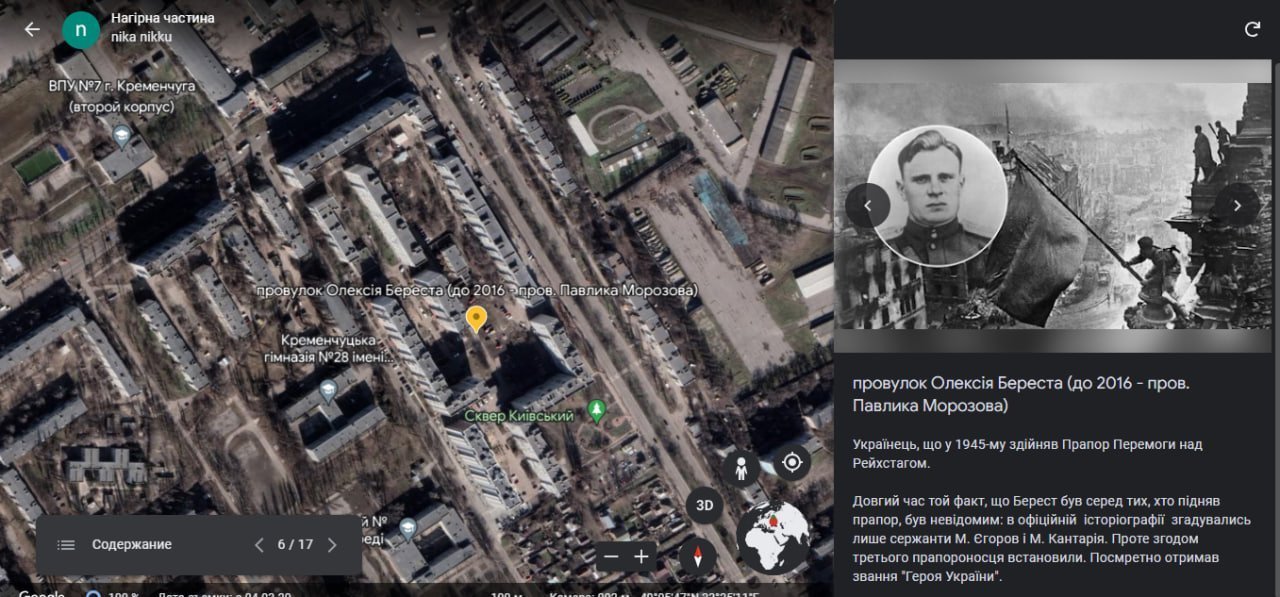The height and width of the screenshot is (597, 1280).
Task: Click the compass to reset north
Action: (697, 556)
